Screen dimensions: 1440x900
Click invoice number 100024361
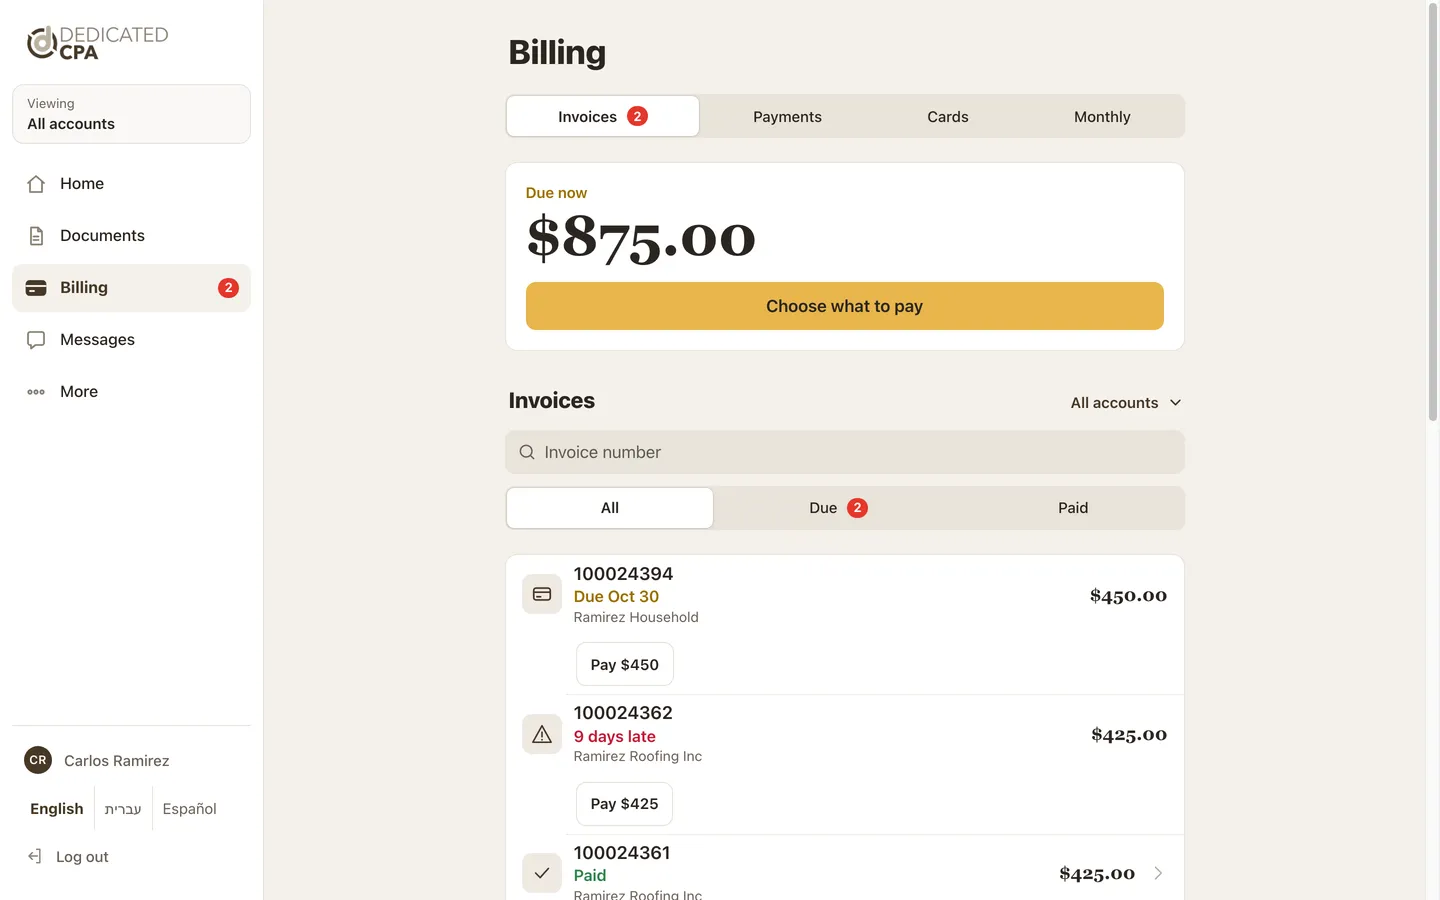click(x=622, y=852)
